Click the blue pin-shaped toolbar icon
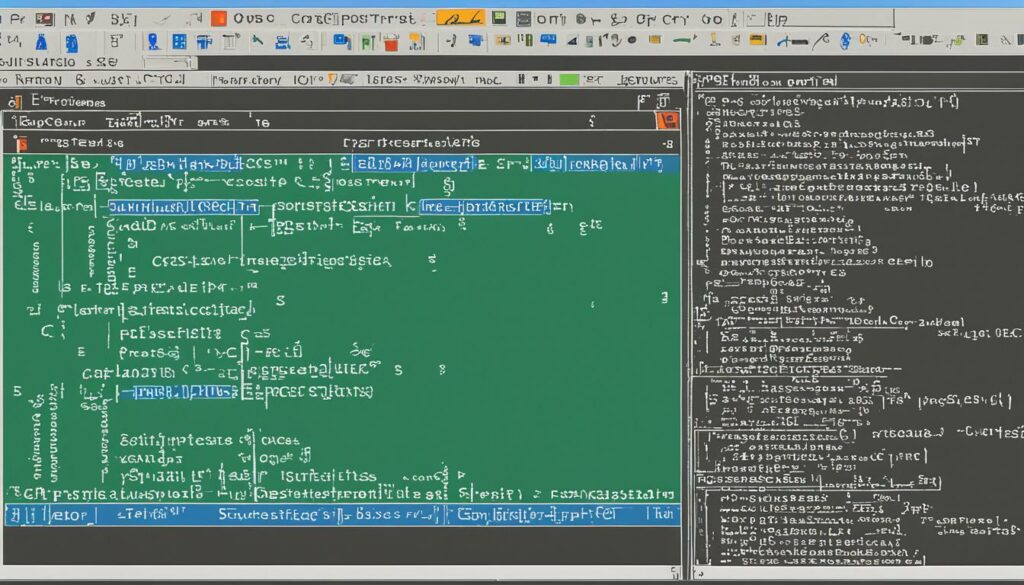Viewport: 1024px width, 585px height. point(153,42)
